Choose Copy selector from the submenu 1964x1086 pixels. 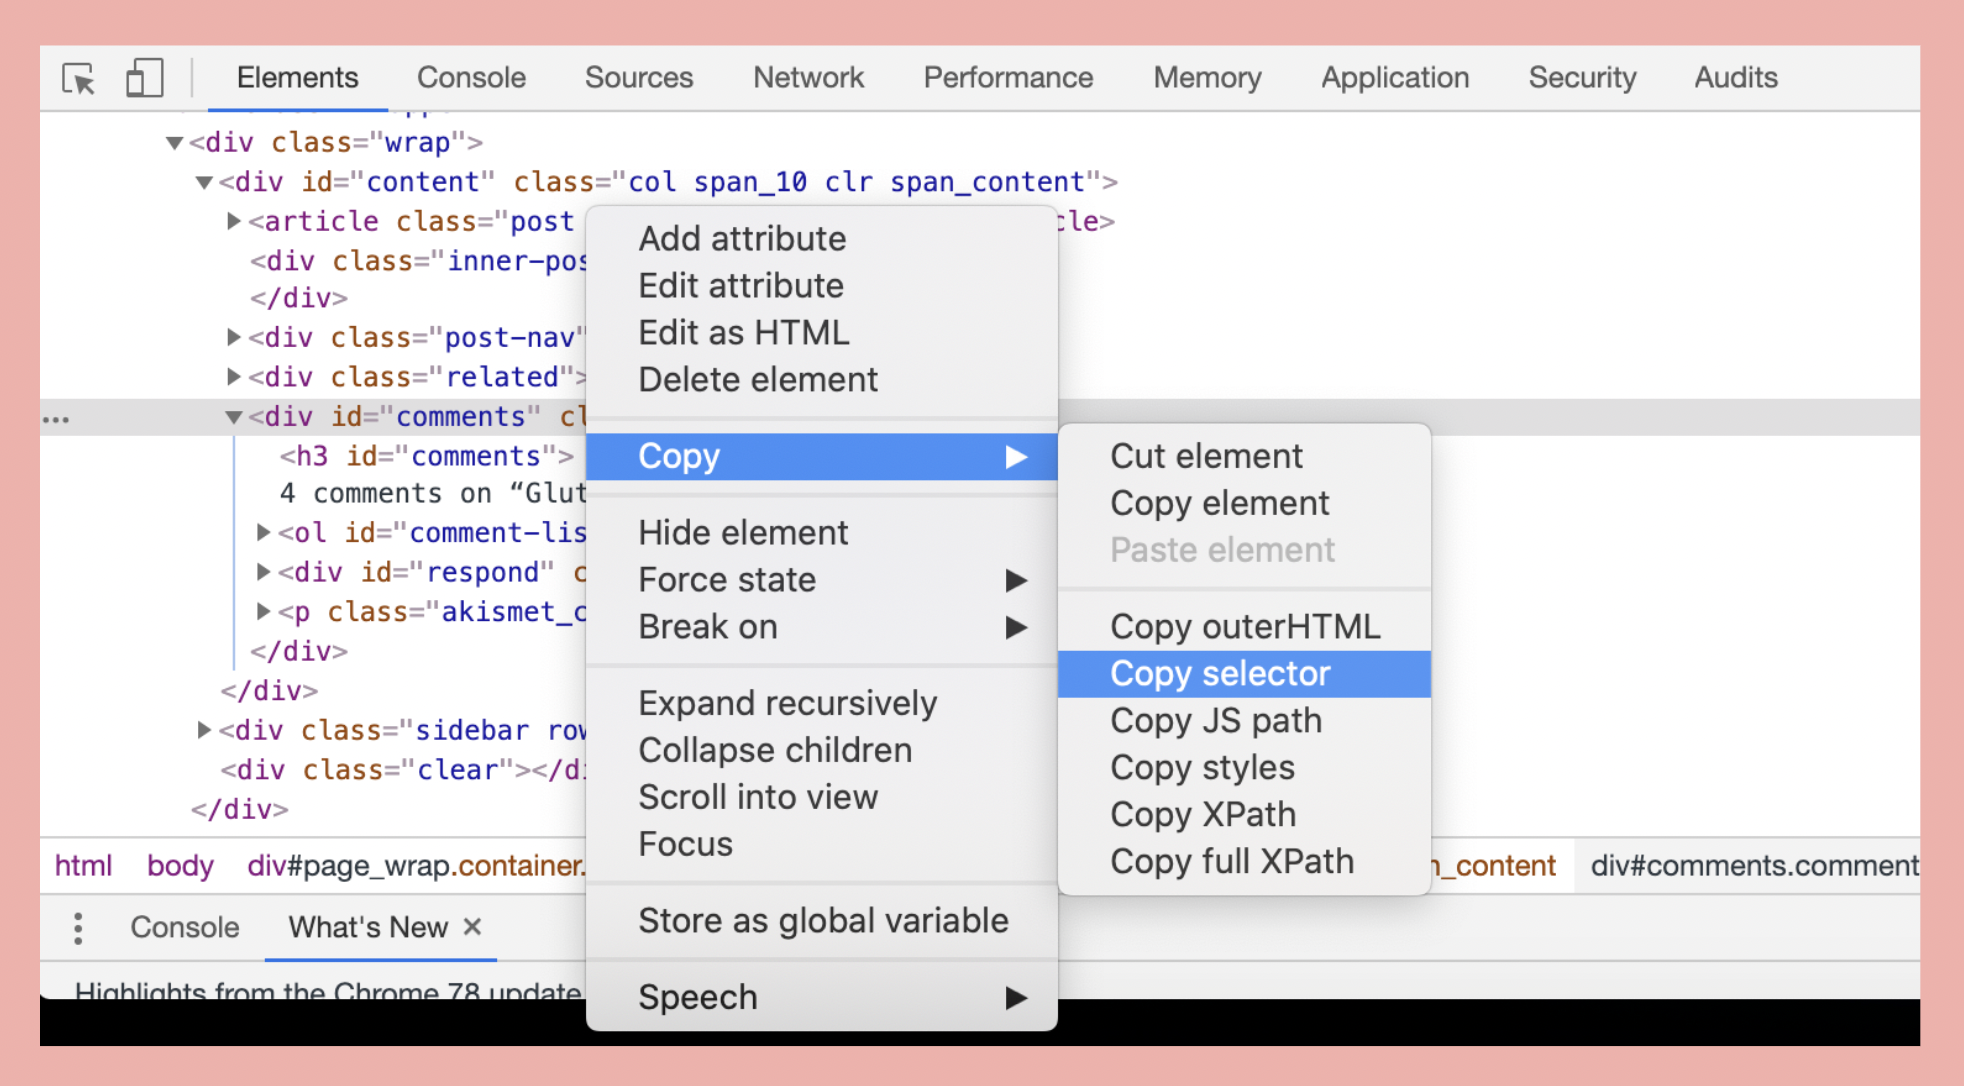tap(1219, 673)
